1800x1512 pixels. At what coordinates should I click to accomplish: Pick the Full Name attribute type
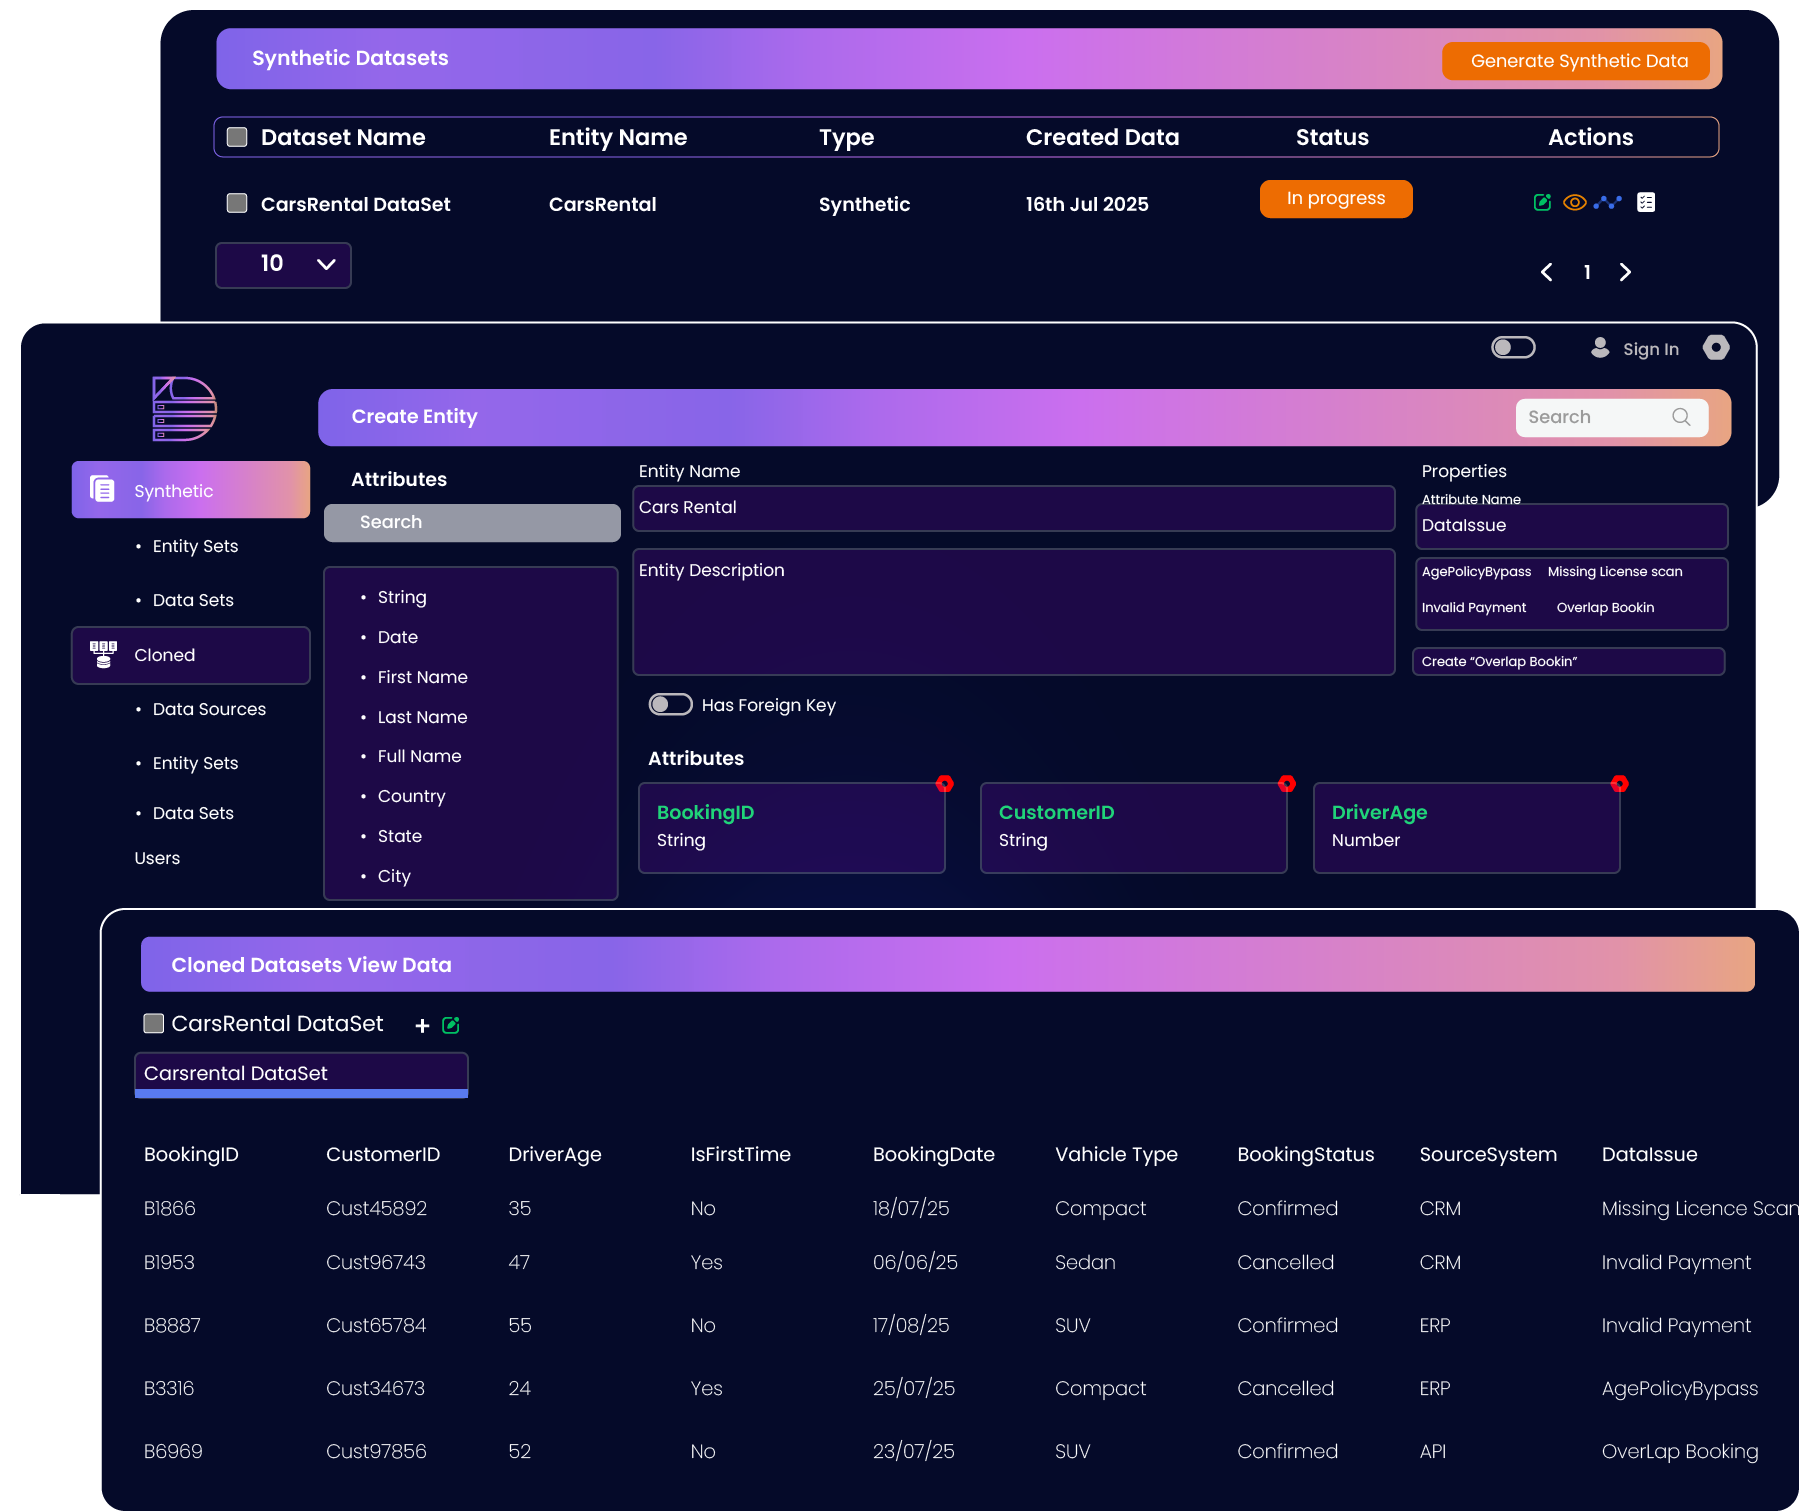pos(419,756)
